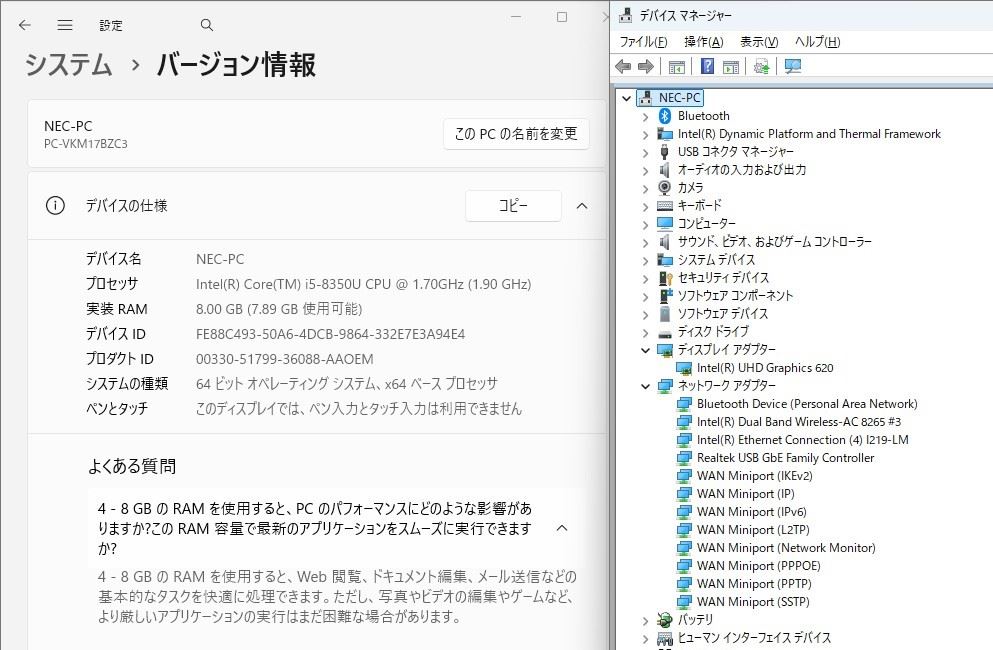Click the product ID 00330-51799-36088-AAOEM
The height and width of the screenshot is (650, 993).
[x=284, y=359]
